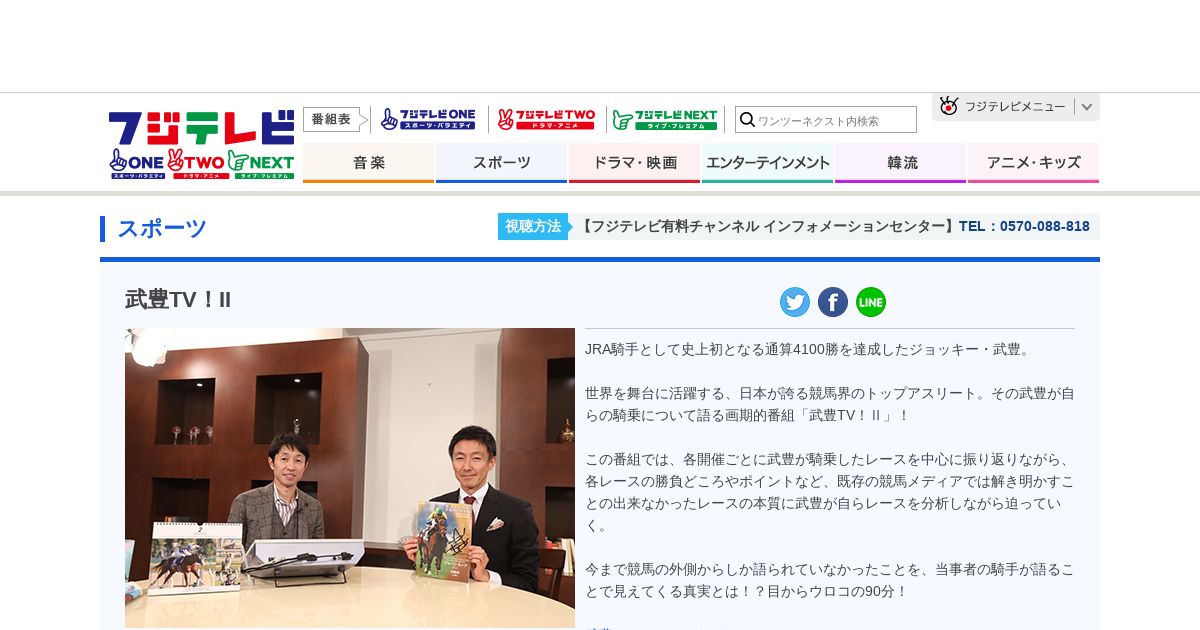The image size is (1200, 630).
Task: Open the 音楽 navigation tab
Action: pos(369,163)
